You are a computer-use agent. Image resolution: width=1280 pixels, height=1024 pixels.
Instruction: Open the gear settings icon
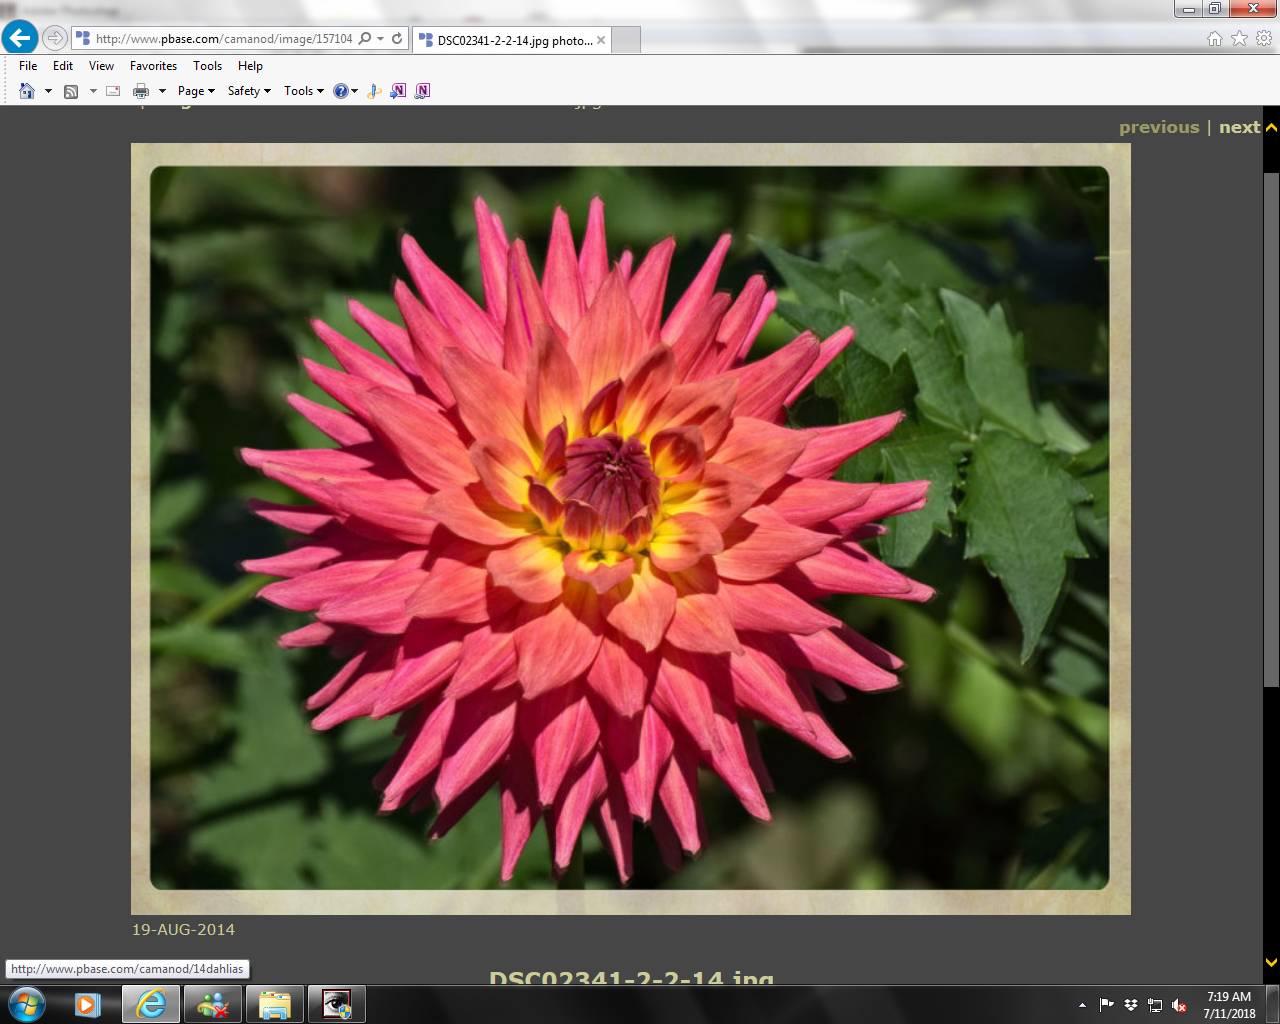[x=1264, y=38]
